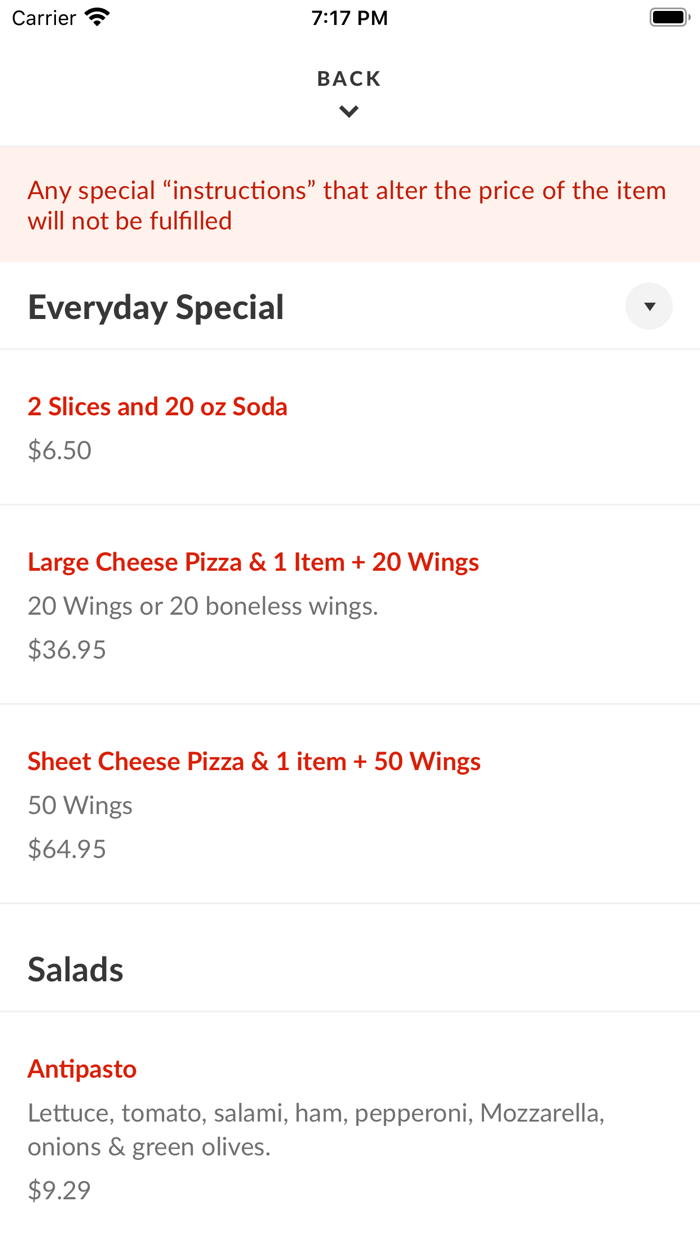This screenshot has width=700, height=1244.
Task: Tap the Wi-Fi icon in status bar
Action: [98, 18]
